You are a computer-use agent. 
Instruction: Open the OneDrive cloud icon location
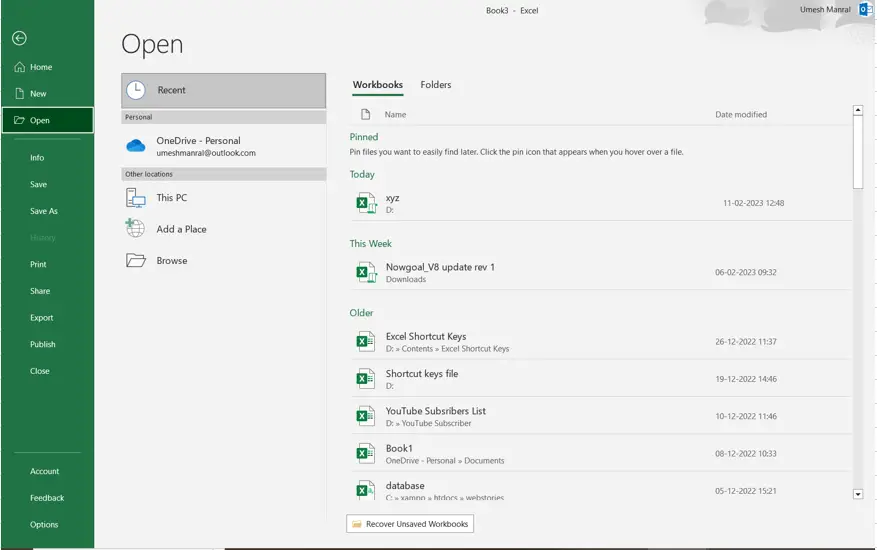point(135,146)
